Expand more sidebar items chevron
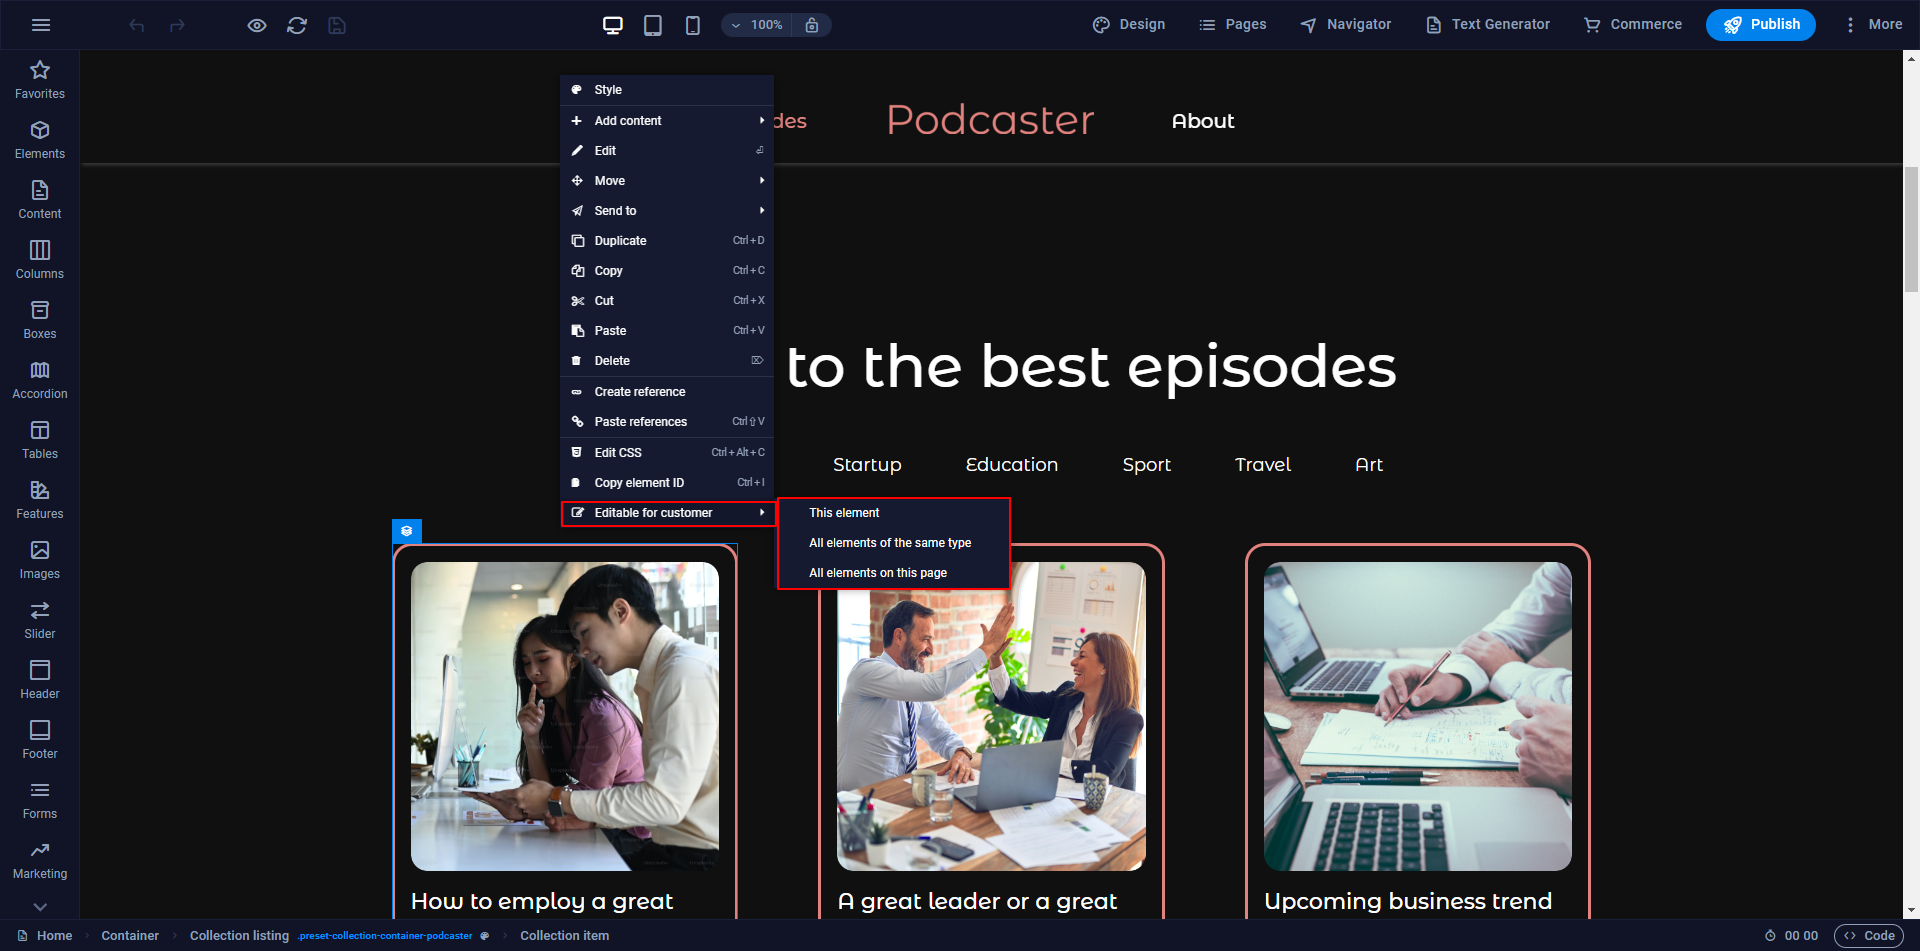This screenshot has height=951, width=1920. click(x=40, y=907)
